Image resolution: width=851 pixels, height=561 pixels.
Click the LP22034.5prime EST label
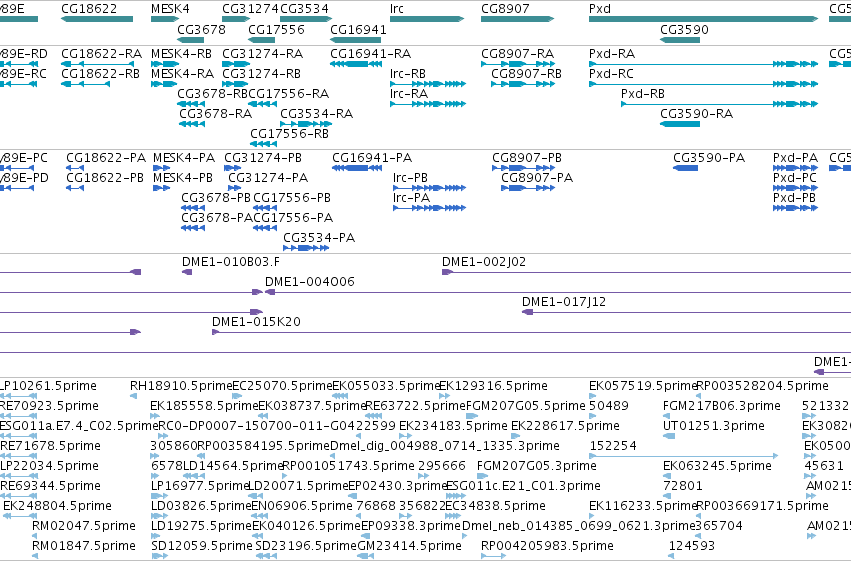pos(49,466)
